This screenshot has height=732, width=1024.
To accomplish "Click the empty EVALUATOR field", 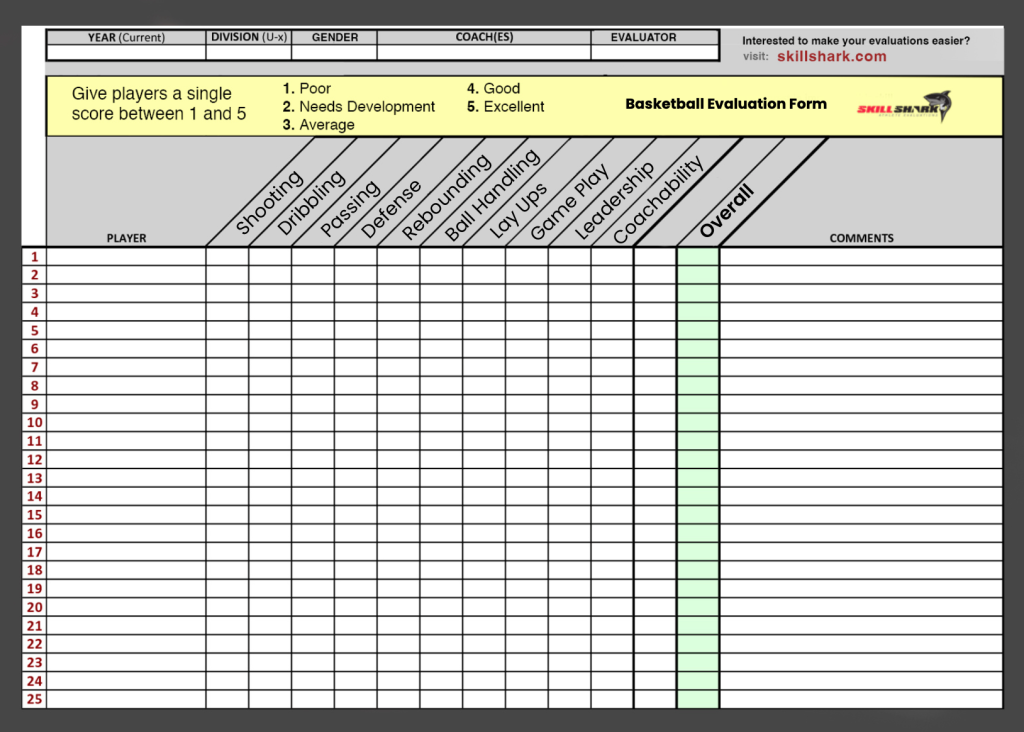I will pyautogui.click(x=655, y=52).
